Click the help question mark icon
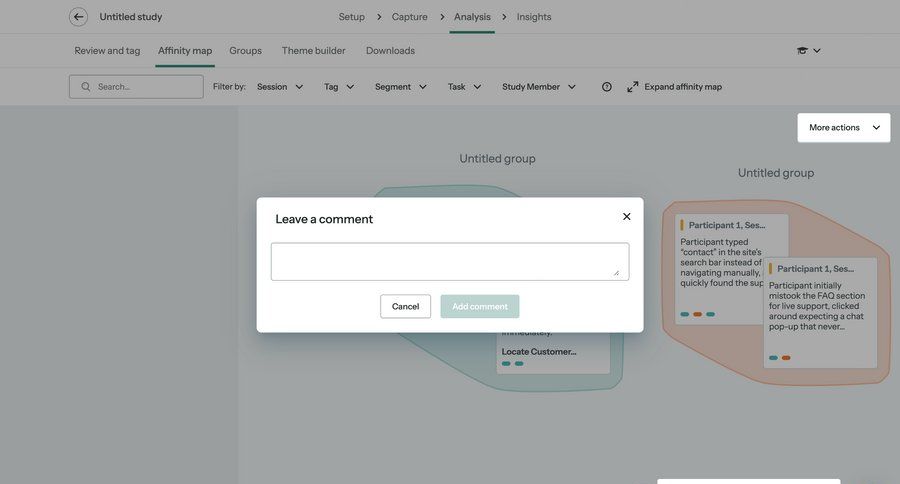900x484 pixels. [x=607, y=87]
